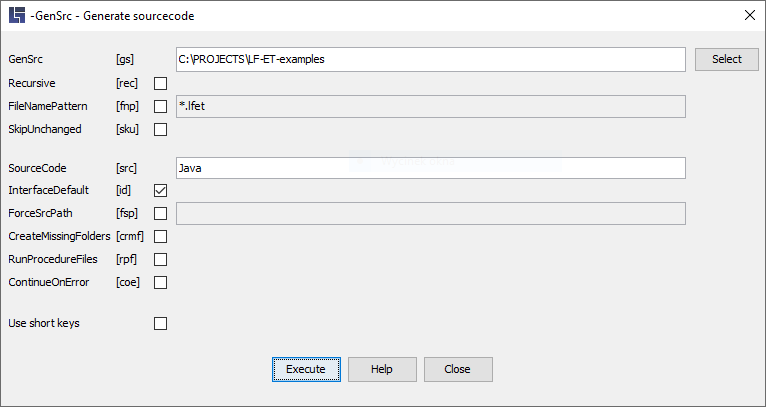Open Help for GenSrc dialog
The height and width of the screenshot is (407, 766).
(382, 369)
